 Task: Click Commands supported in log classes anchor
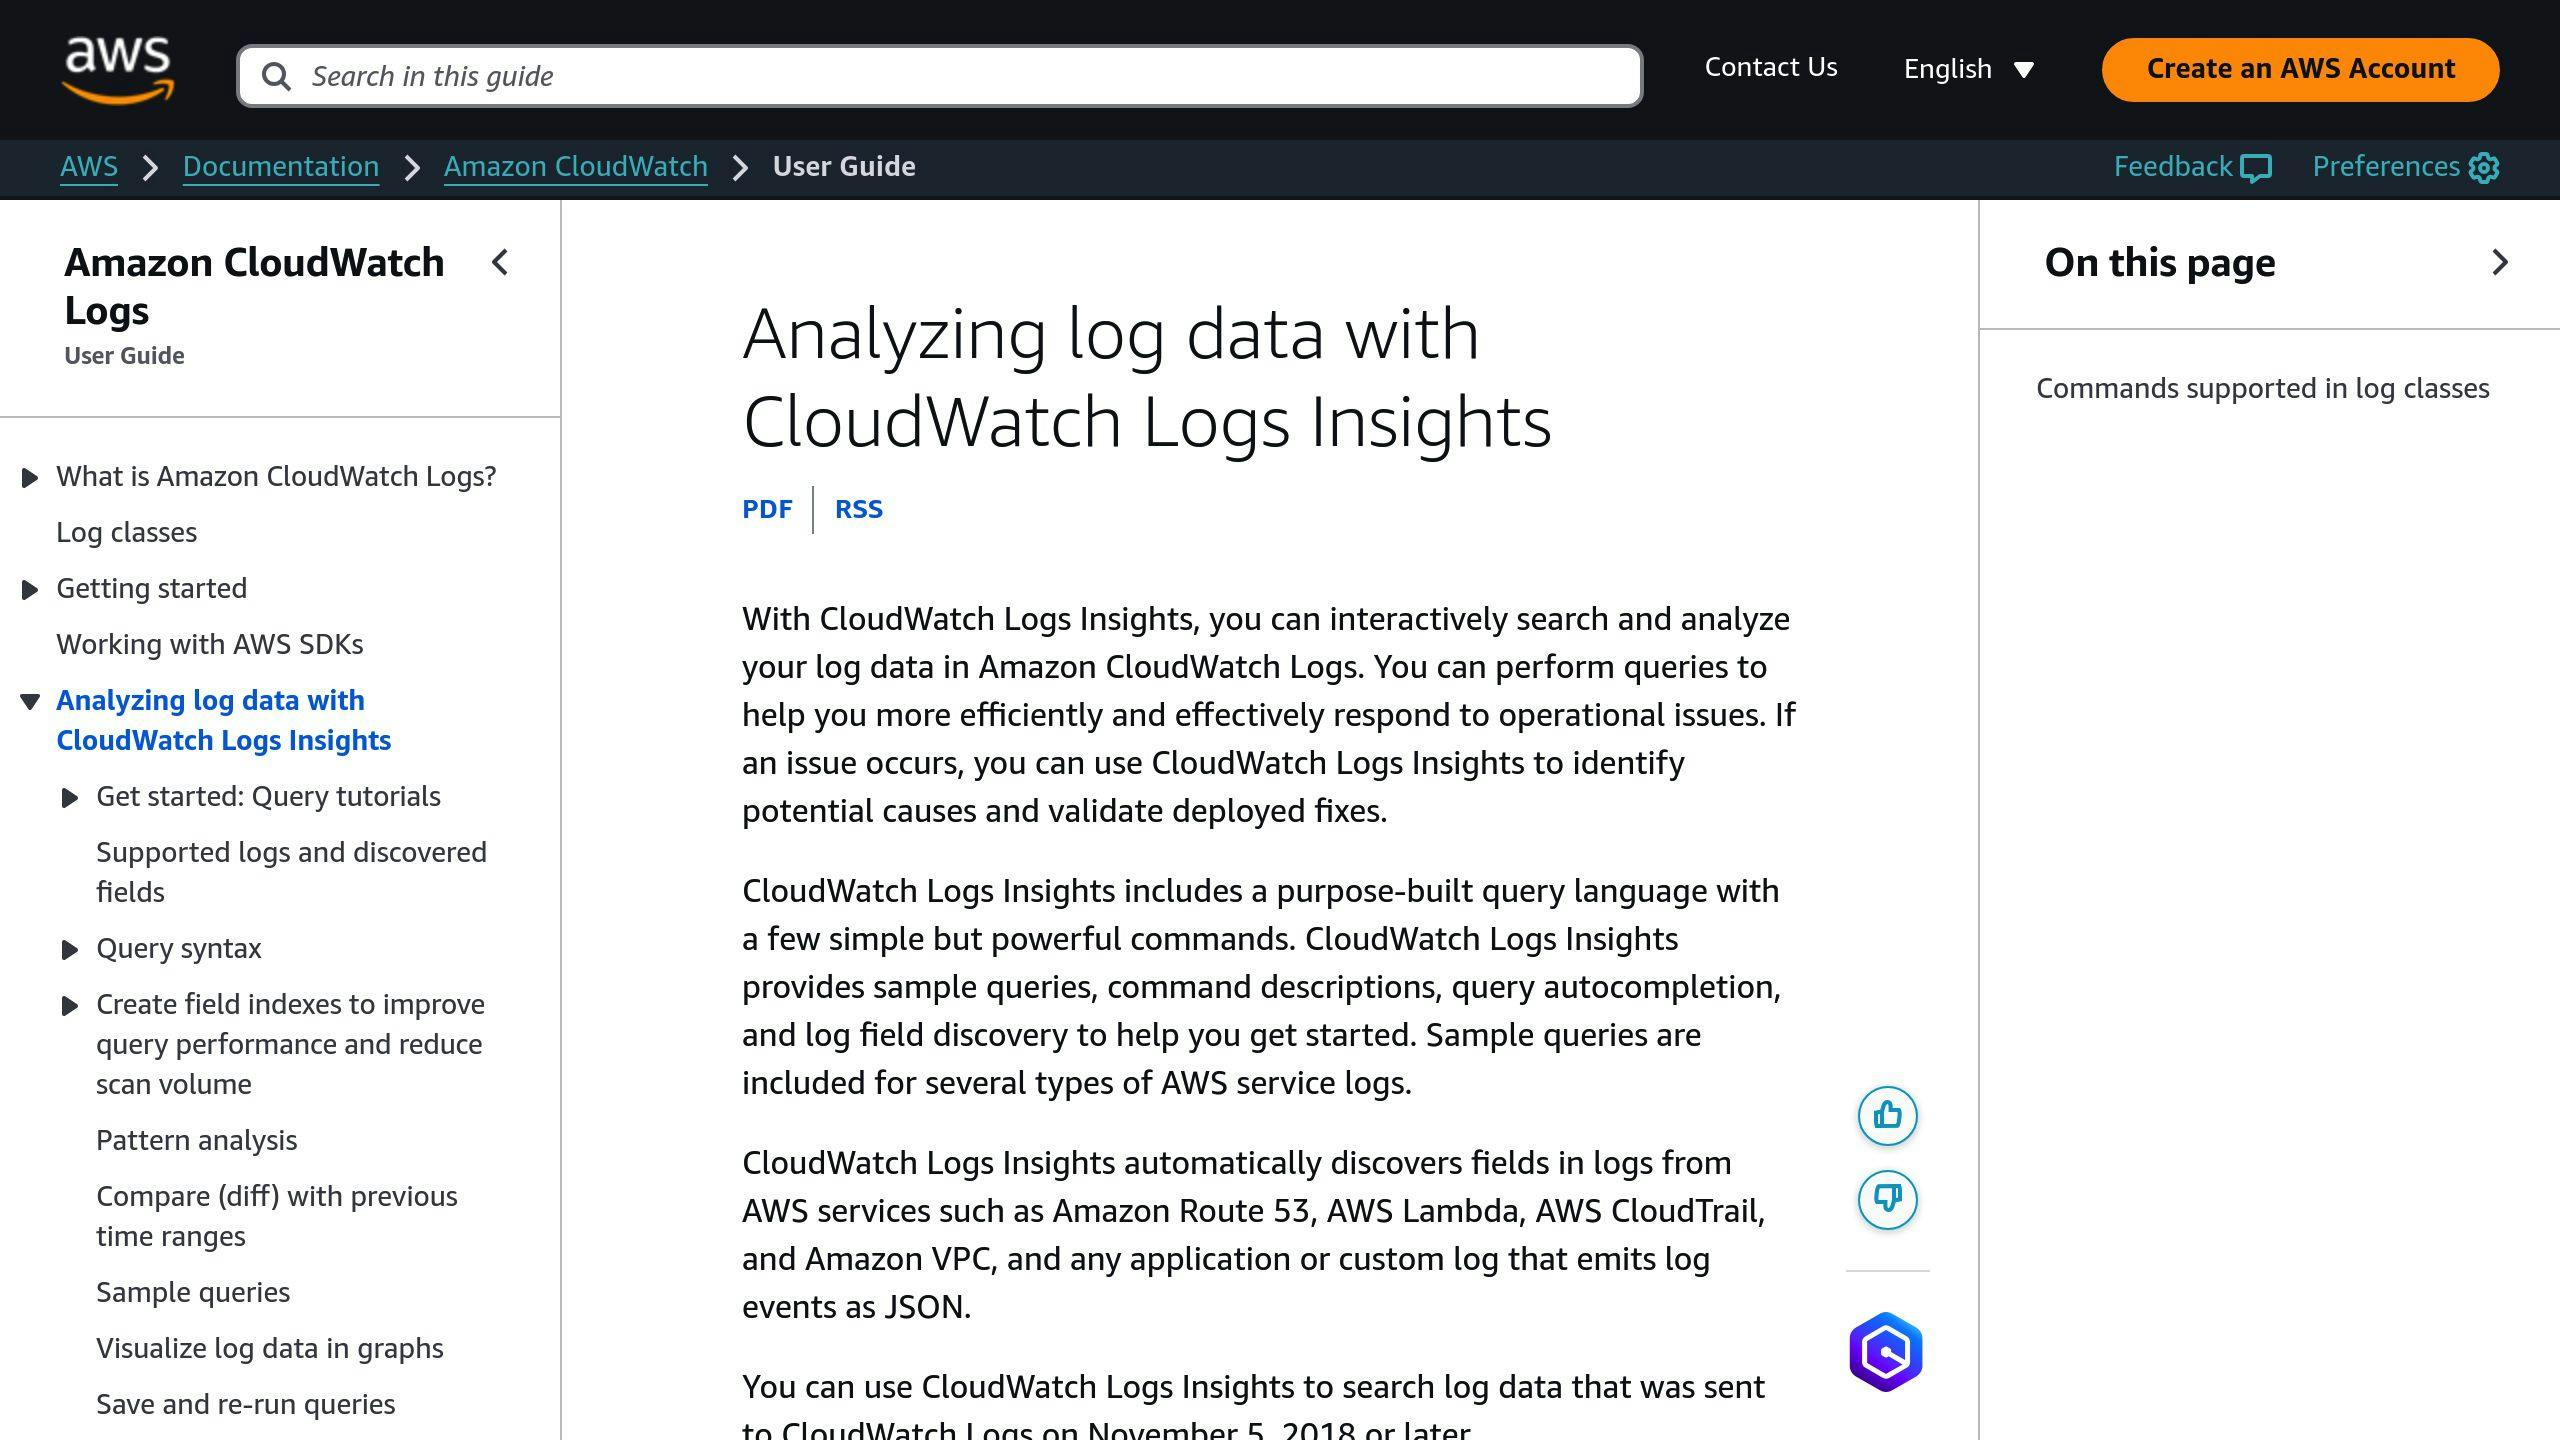click(2263, 389)
